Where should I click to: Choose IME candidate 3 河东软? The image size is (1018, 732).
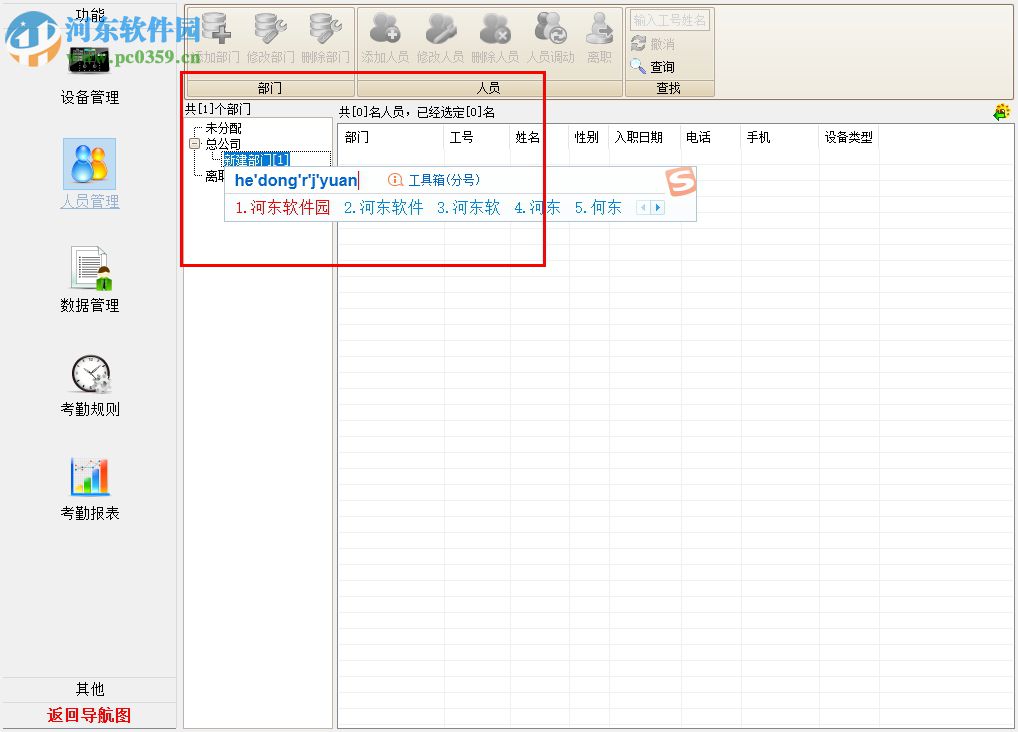tap(468, 207)
